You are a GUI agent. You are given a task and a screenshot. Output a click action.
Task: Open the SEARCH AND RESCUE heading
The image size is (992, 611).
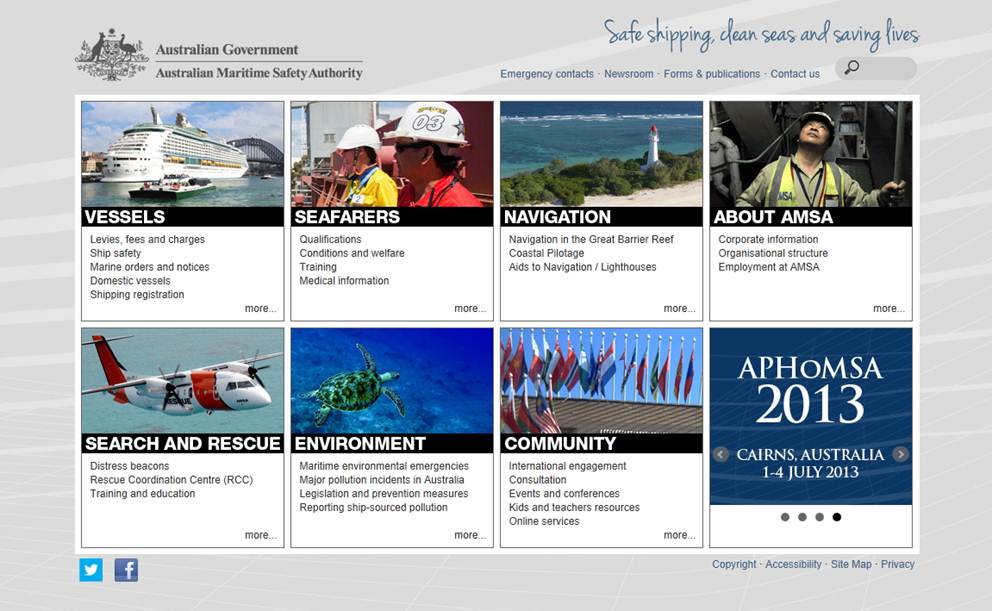[182, 443]
